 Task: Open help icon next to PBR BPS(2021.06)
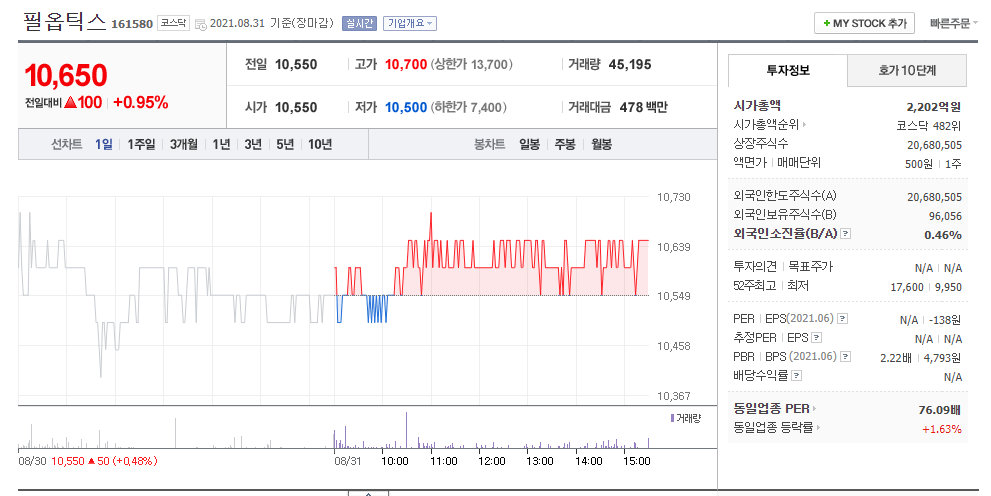(x=846, y=357)
